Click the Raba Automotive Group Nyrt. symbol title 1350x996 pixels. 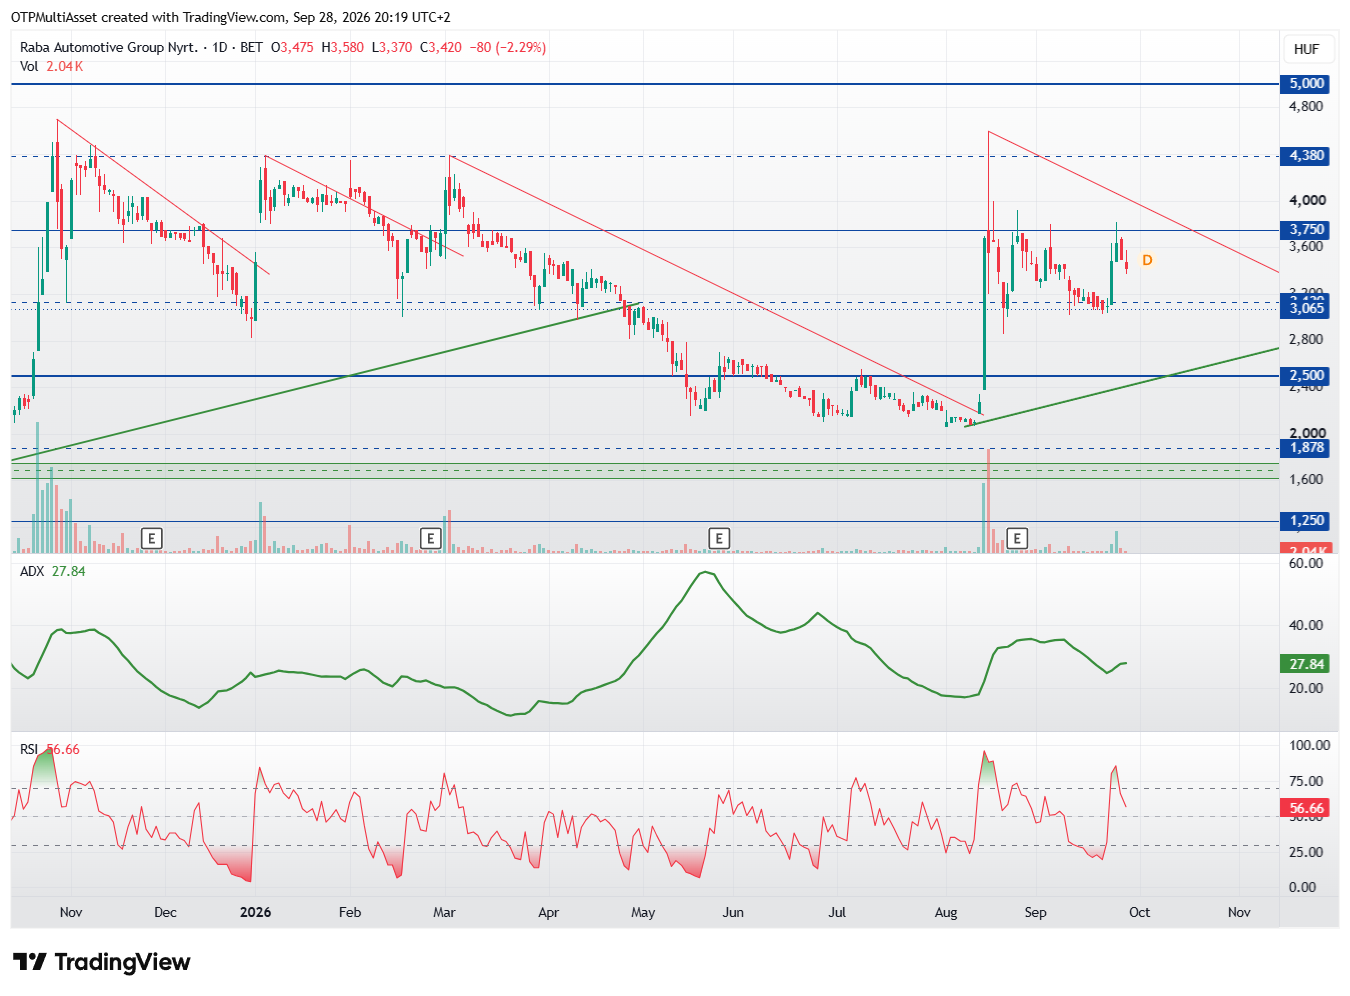109,47
